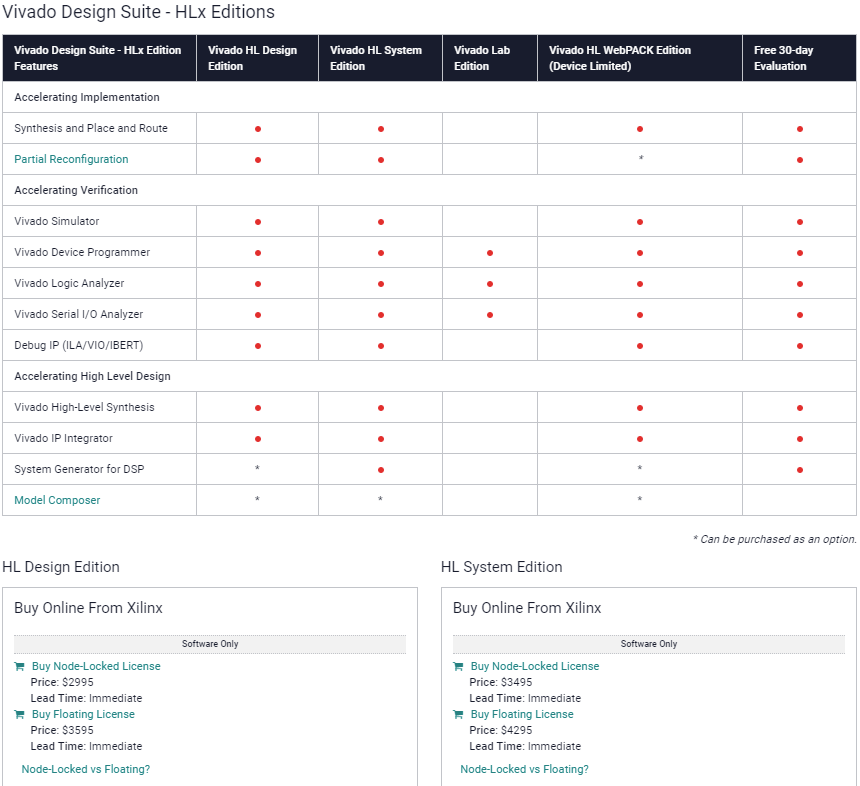860x786 pixels.
Task: Click the Accelerating Implementation section row
Action: click(x=429, y=97)
